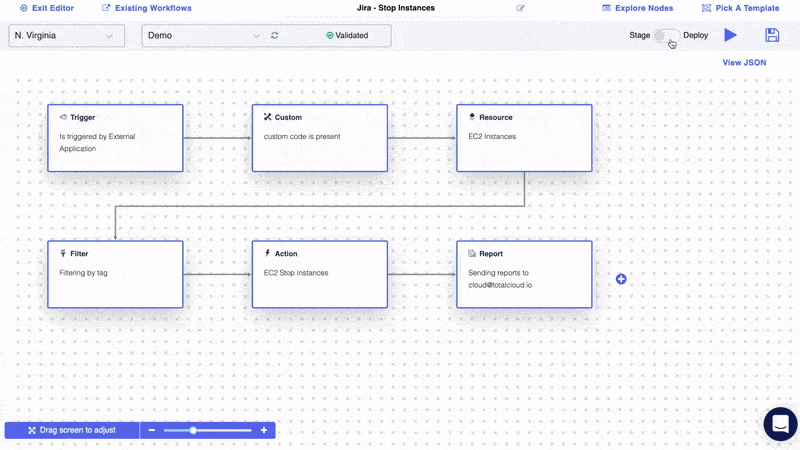Image resolution: width=800 pixels, height=450 pixels.
Task: Click the Pick A Template icon
Action: [706, 8]
